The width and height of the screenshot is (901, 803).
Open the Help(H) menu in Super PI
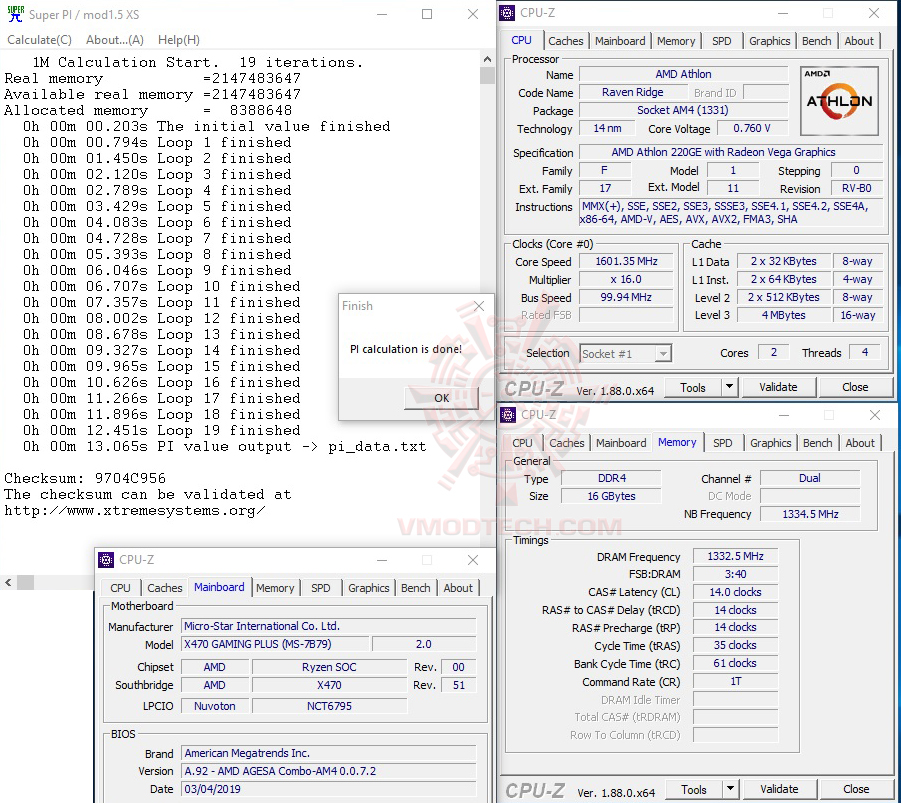pyautogui.click(x=179, y=40)
